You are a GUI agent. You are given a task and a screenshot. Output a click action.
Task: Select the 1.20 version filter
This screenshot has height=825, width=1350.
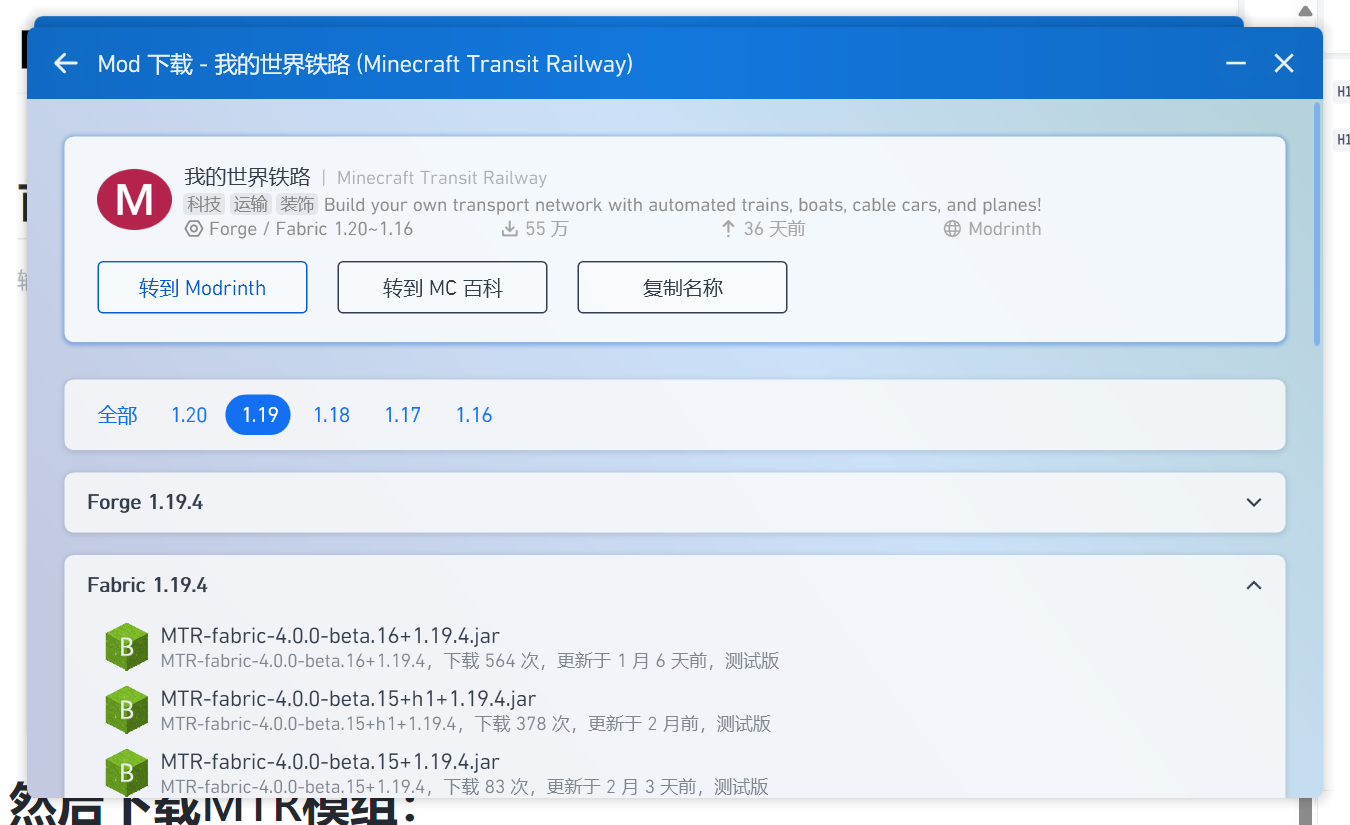tap(189, 415)
